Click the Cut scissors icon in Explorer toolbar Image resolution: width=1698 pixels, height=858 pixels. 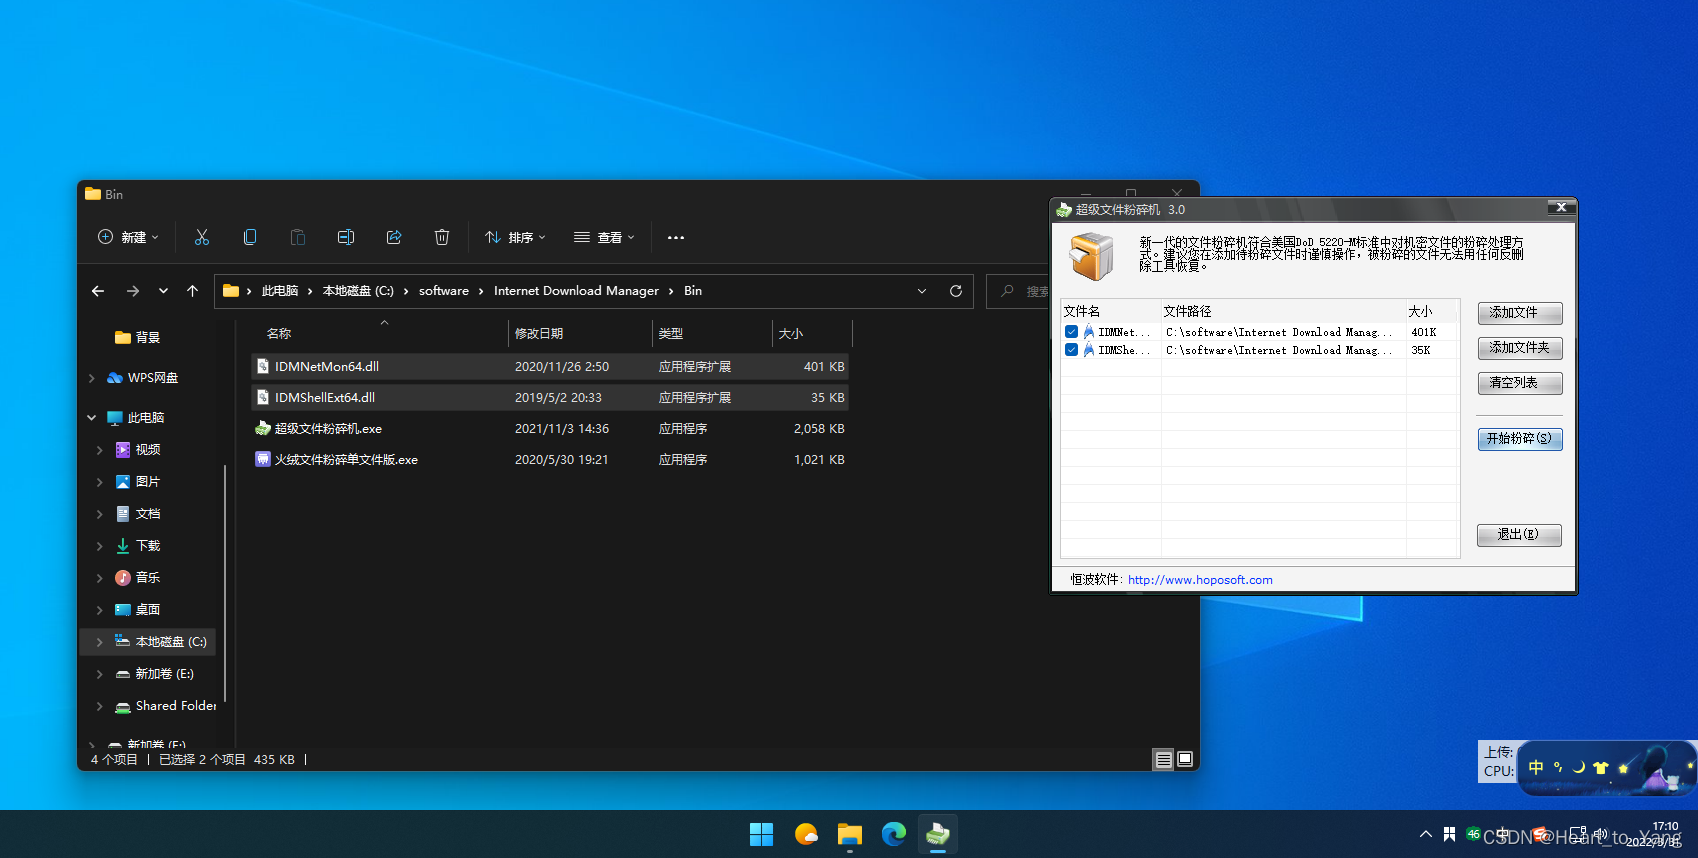pyautogui.click(x=202, y=237)
